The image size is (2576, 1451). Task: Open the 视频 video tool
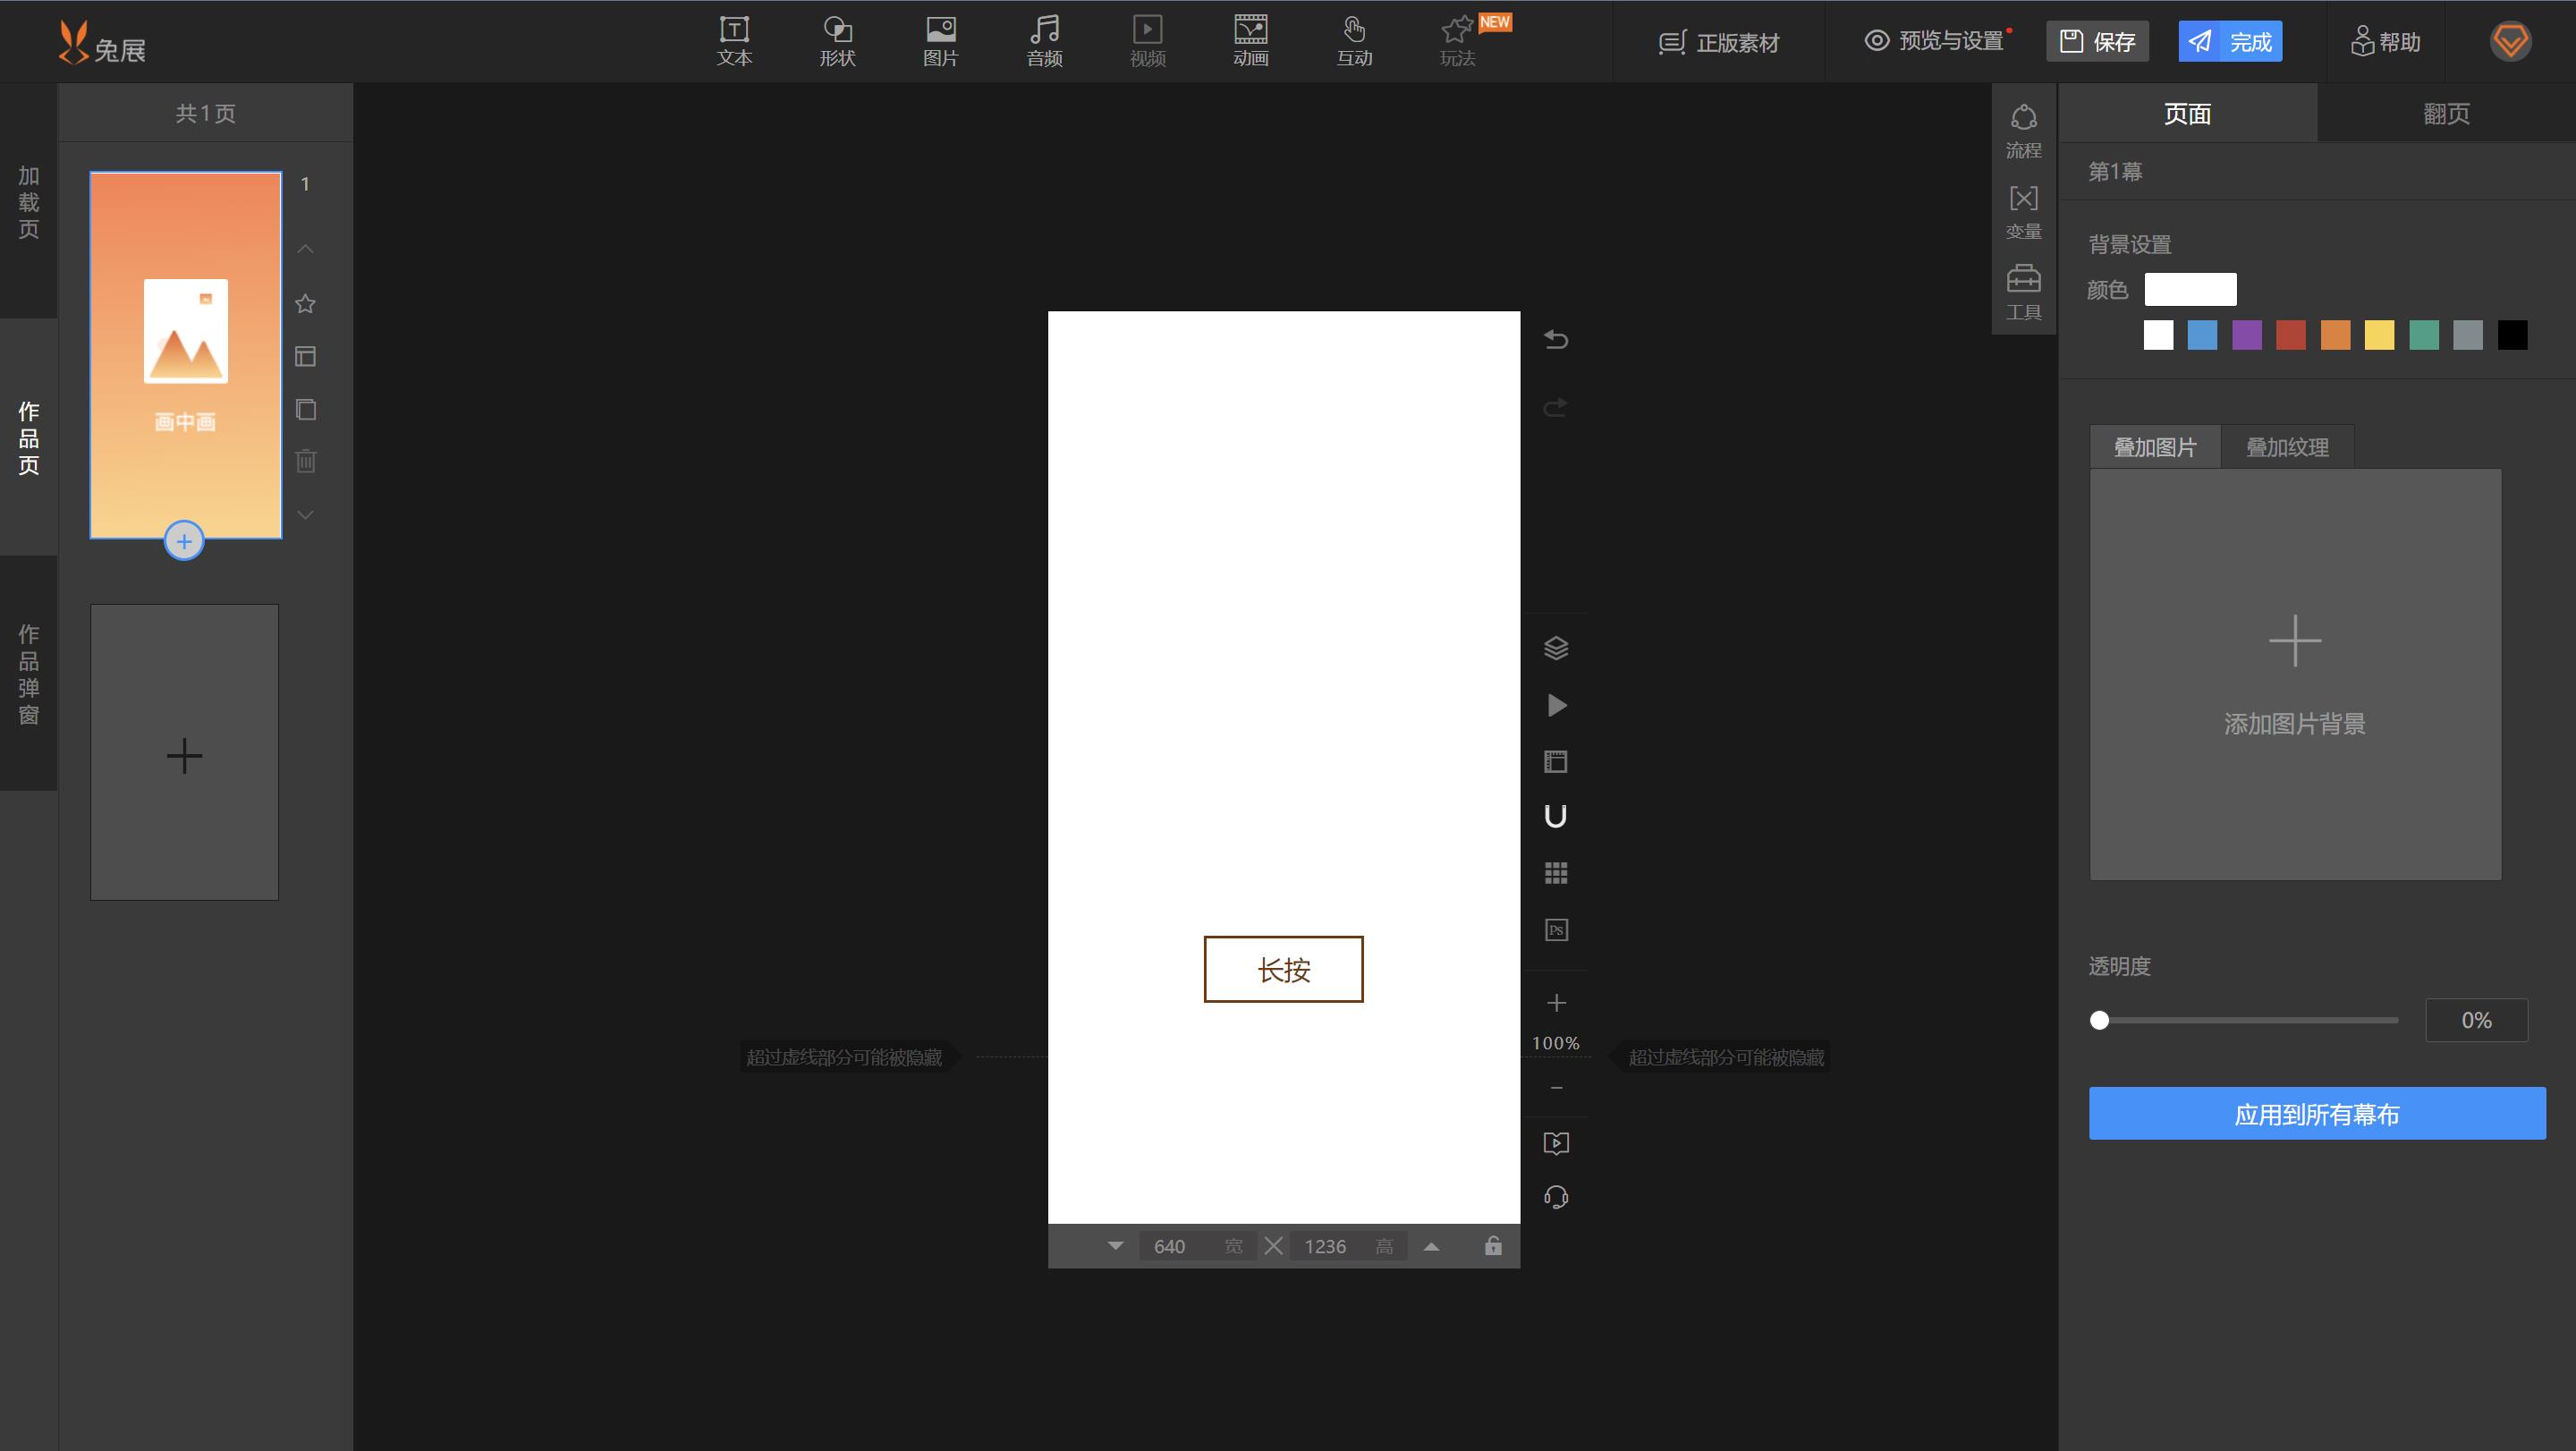coord(1147,42)
